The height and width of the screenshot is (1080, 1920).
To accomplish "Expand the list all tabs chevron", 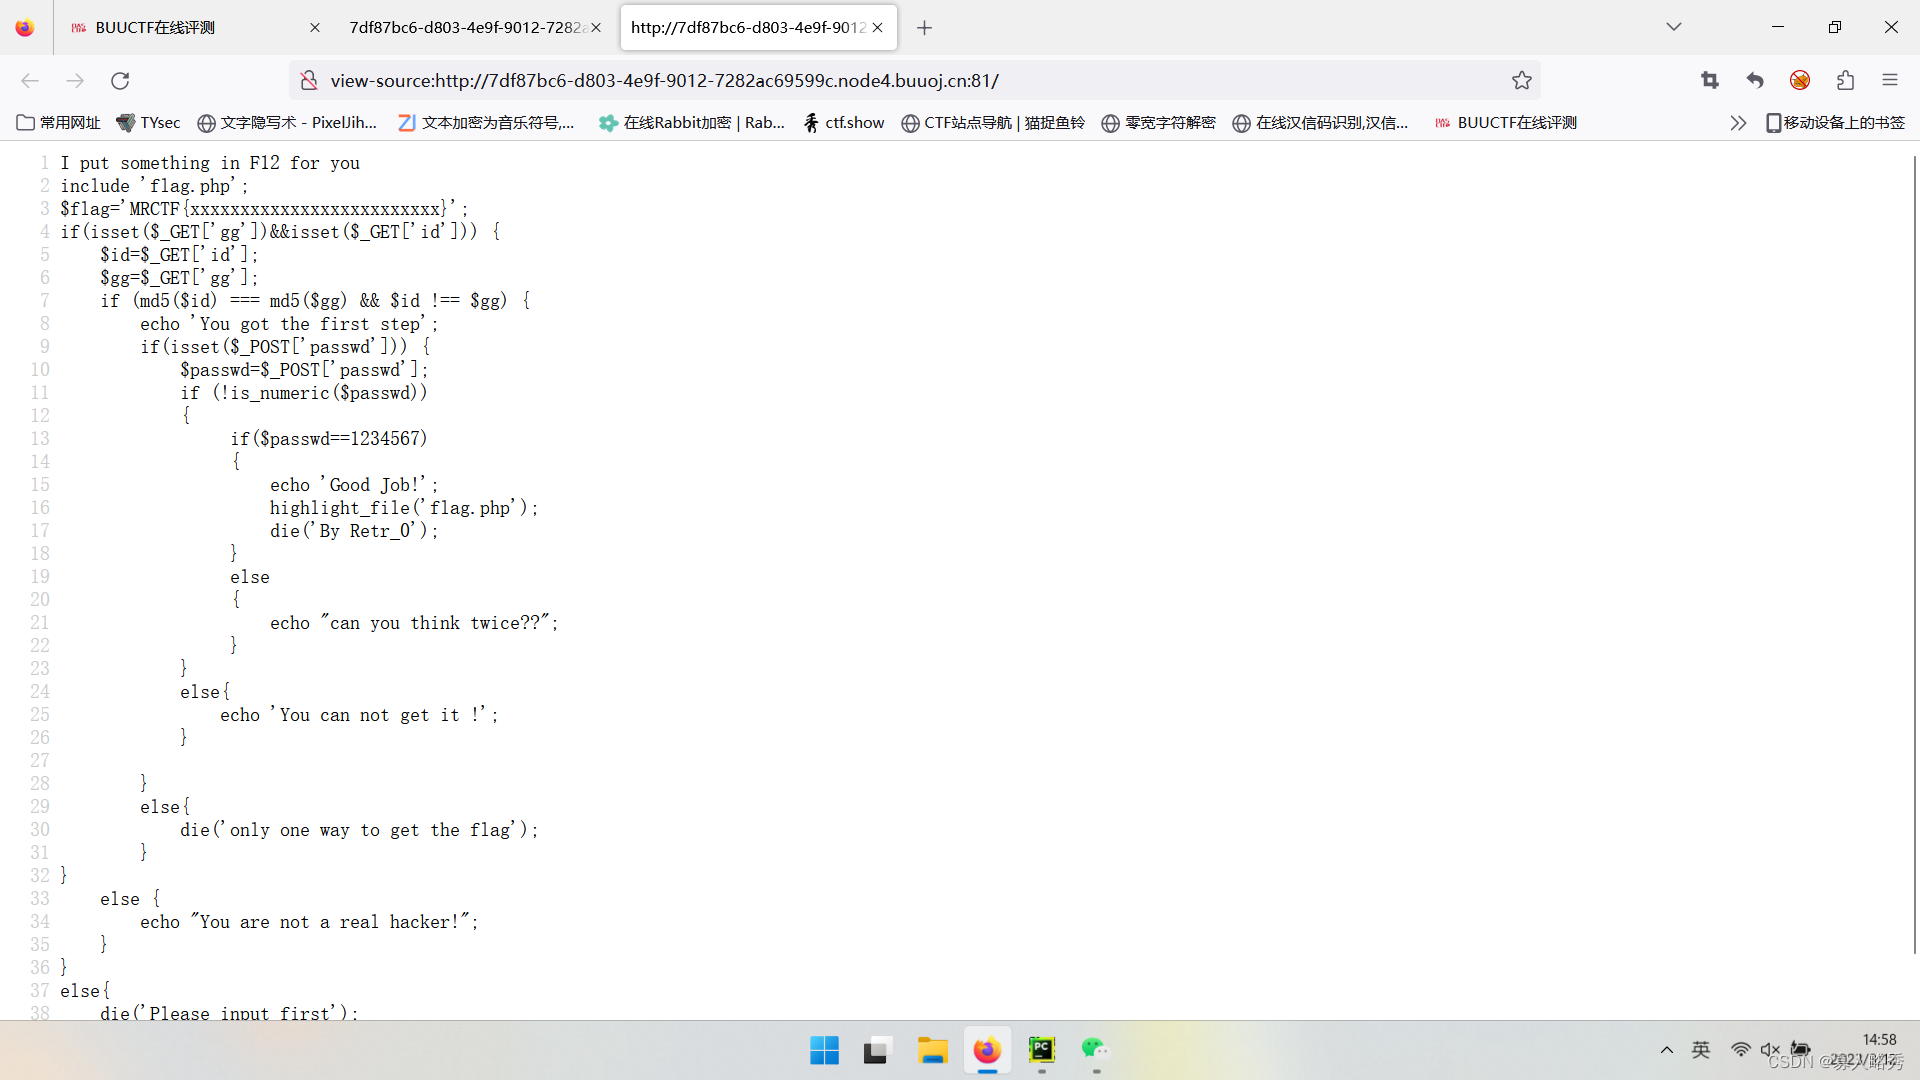I will click(1673, 27).
